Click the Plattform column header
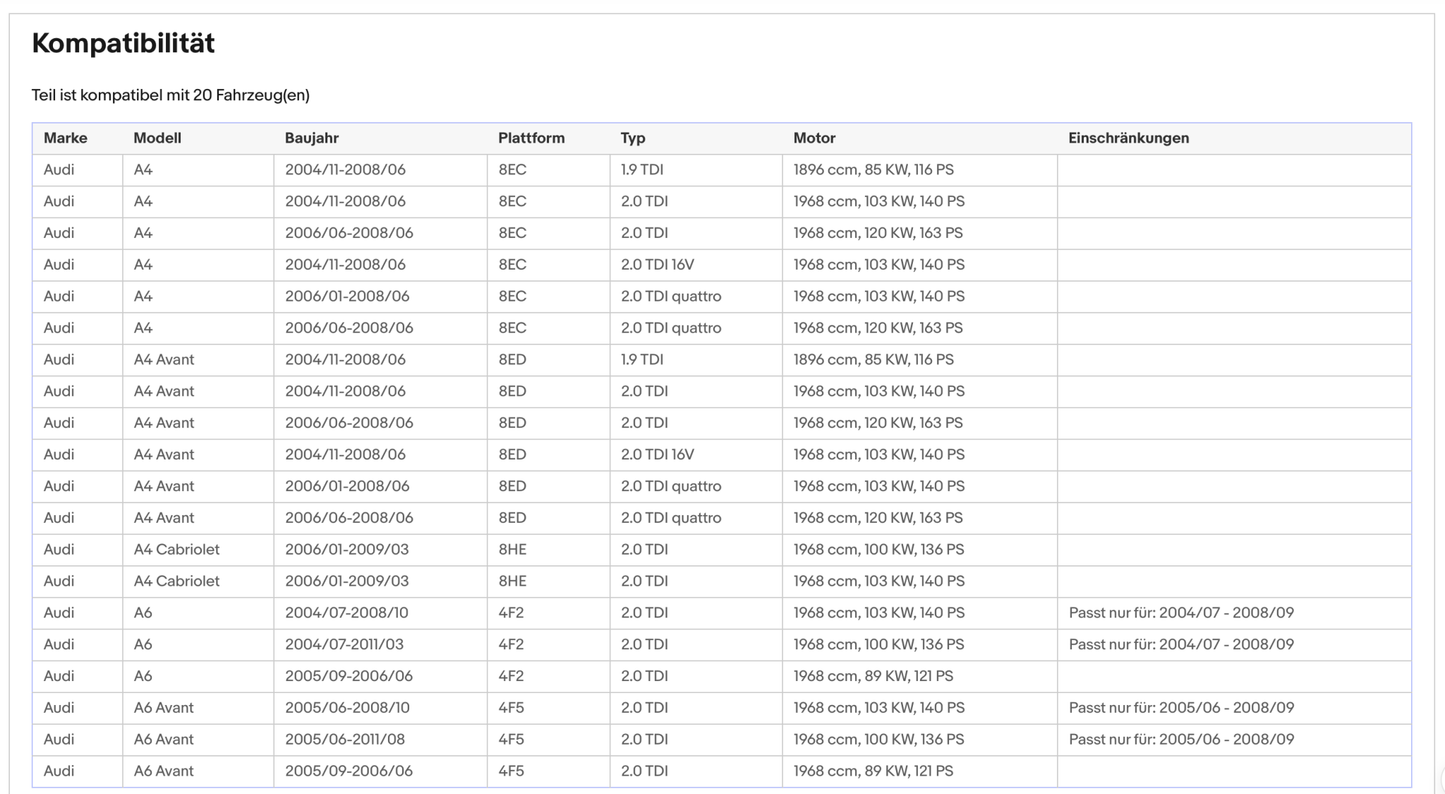 531,138
